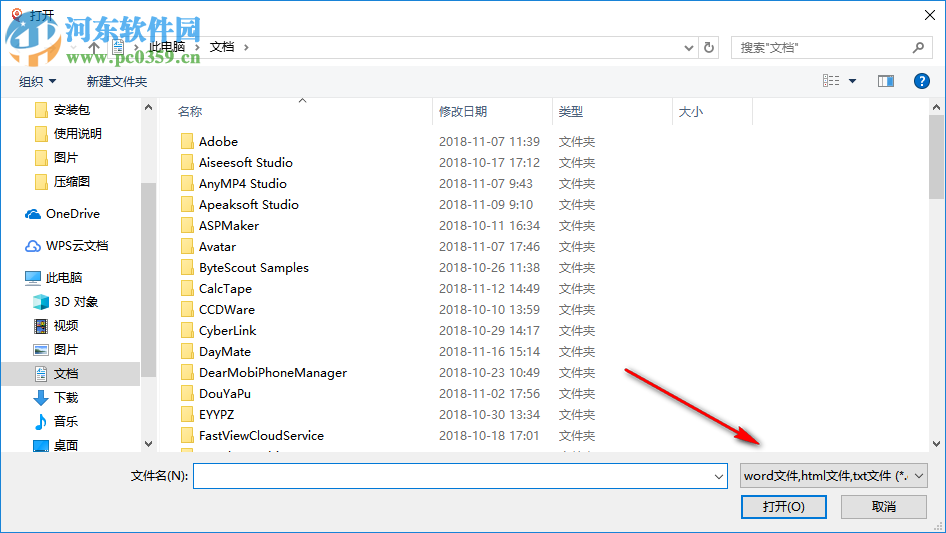Open the view options dropdown arrow
The width and height of the screenshot is (946, 533).
[852, 81]
